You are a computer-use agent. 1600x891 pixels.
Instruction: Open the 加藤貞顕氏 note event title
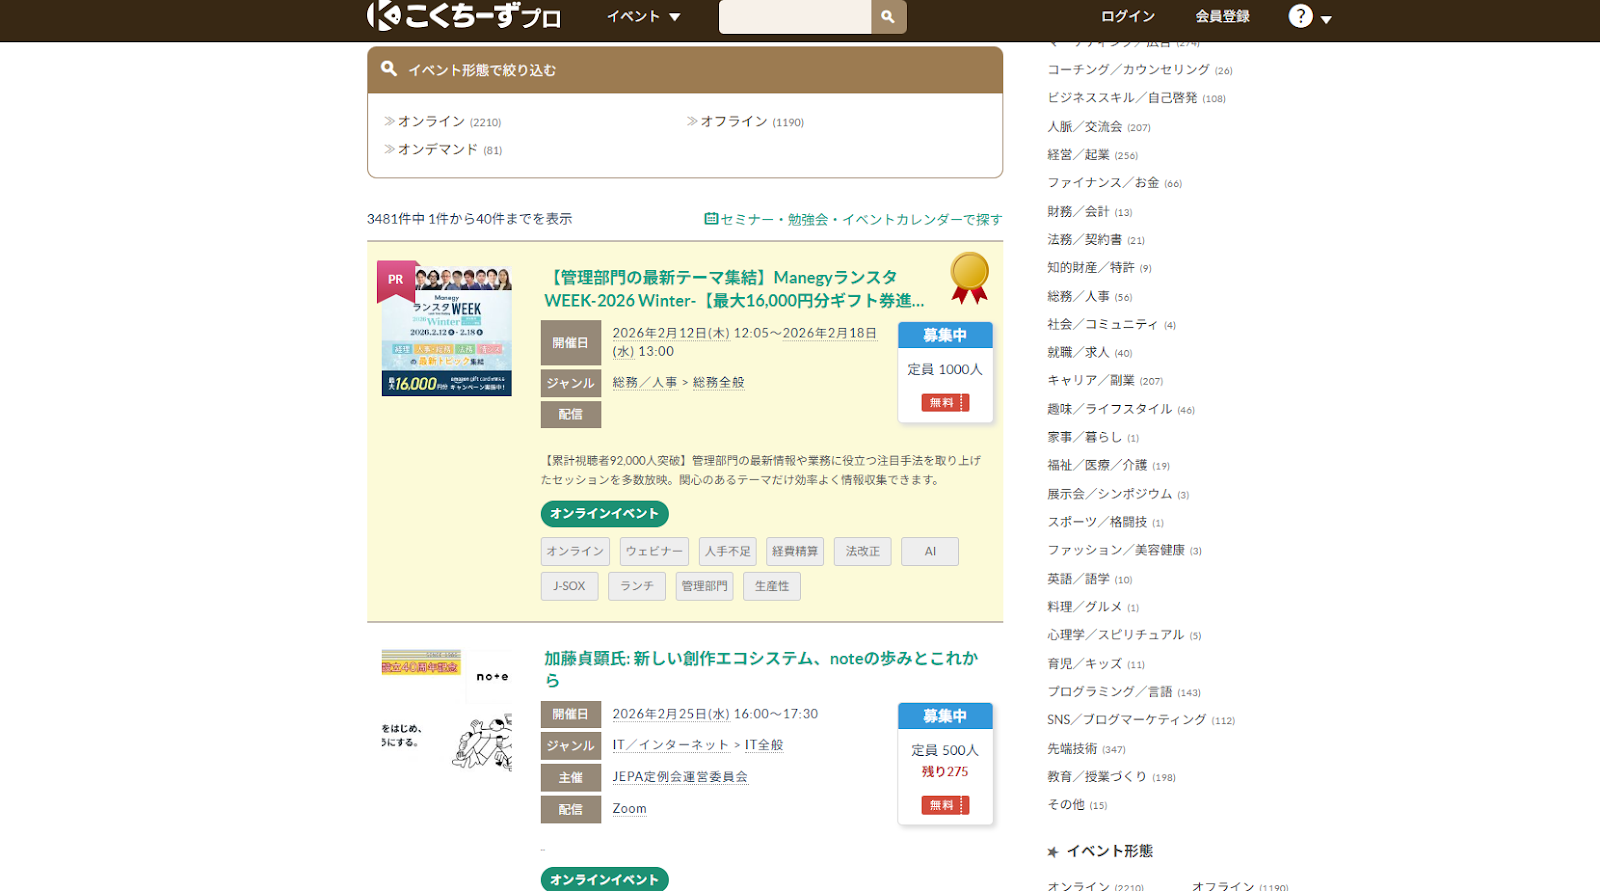click(761, 670)
